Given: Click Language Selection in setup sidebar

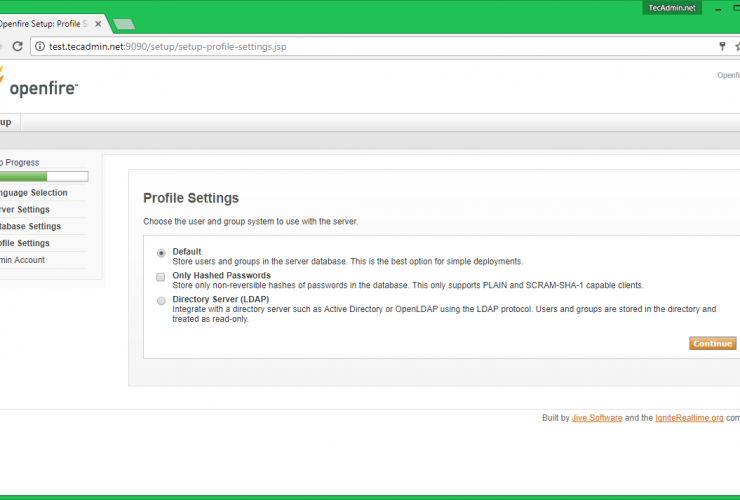Looking at the screenshot, I should tap(34, 193).
